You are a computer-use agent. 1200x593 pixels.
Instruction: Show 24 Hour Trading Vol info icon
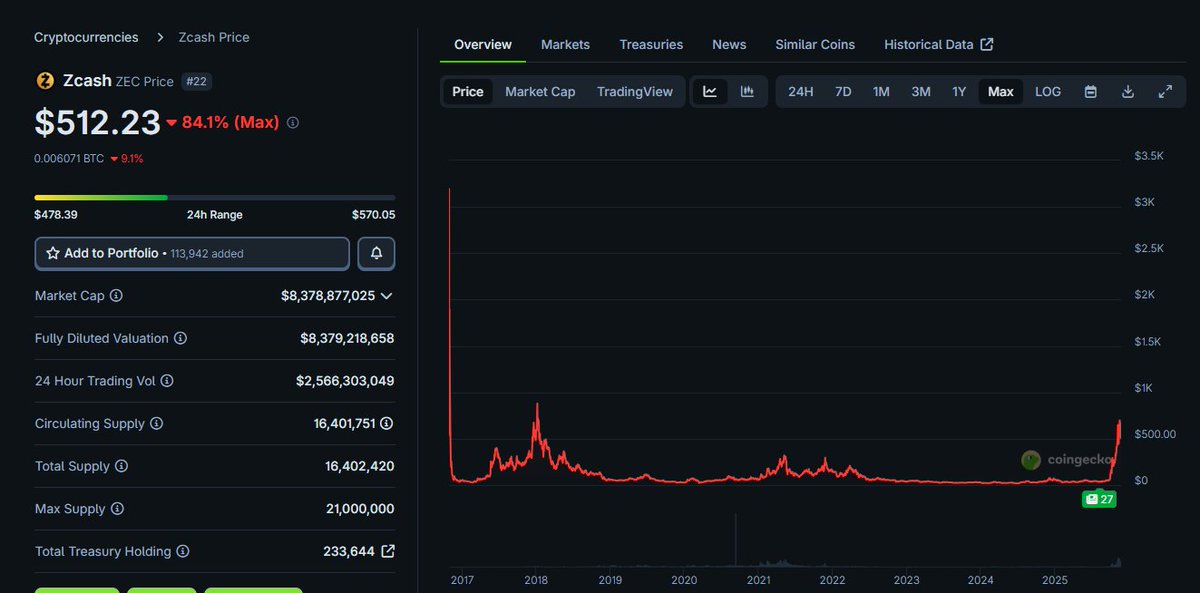pyautogui.click(x=167, y=381)
